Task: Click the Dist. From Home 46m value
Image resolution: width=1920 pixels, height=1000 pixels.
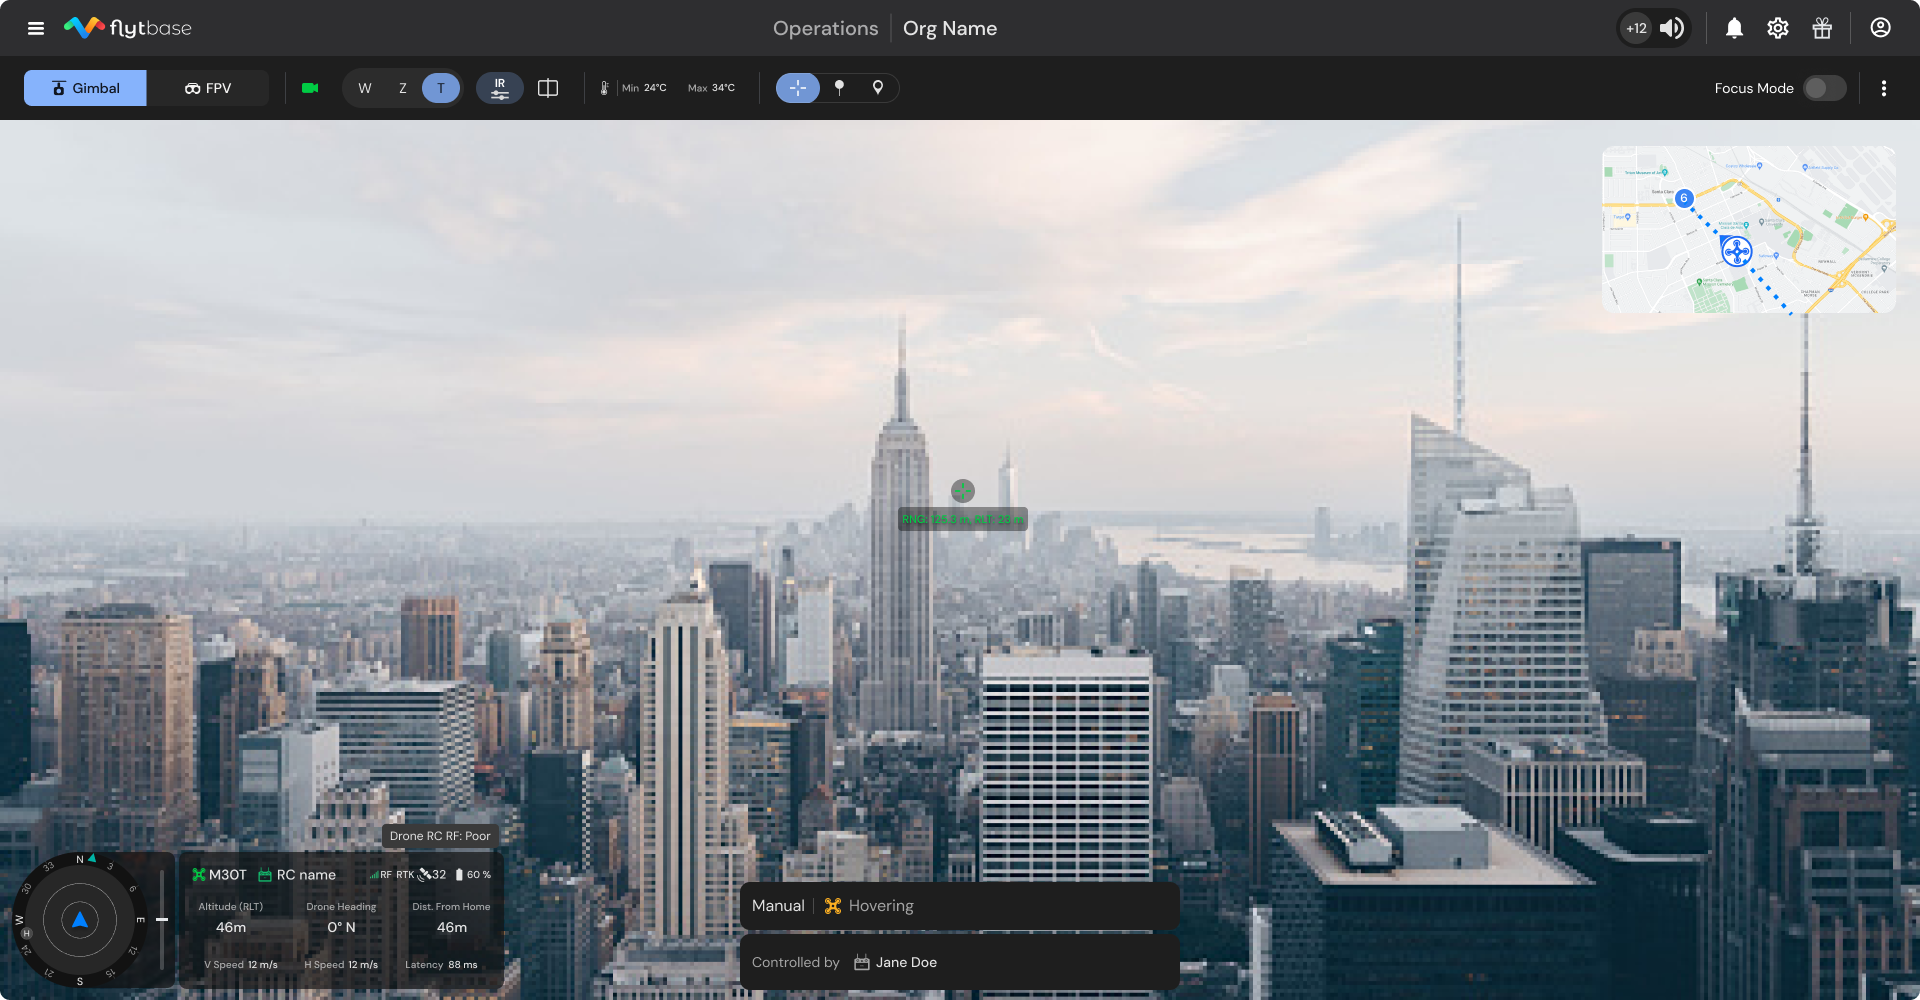Action: coord(452,927)
